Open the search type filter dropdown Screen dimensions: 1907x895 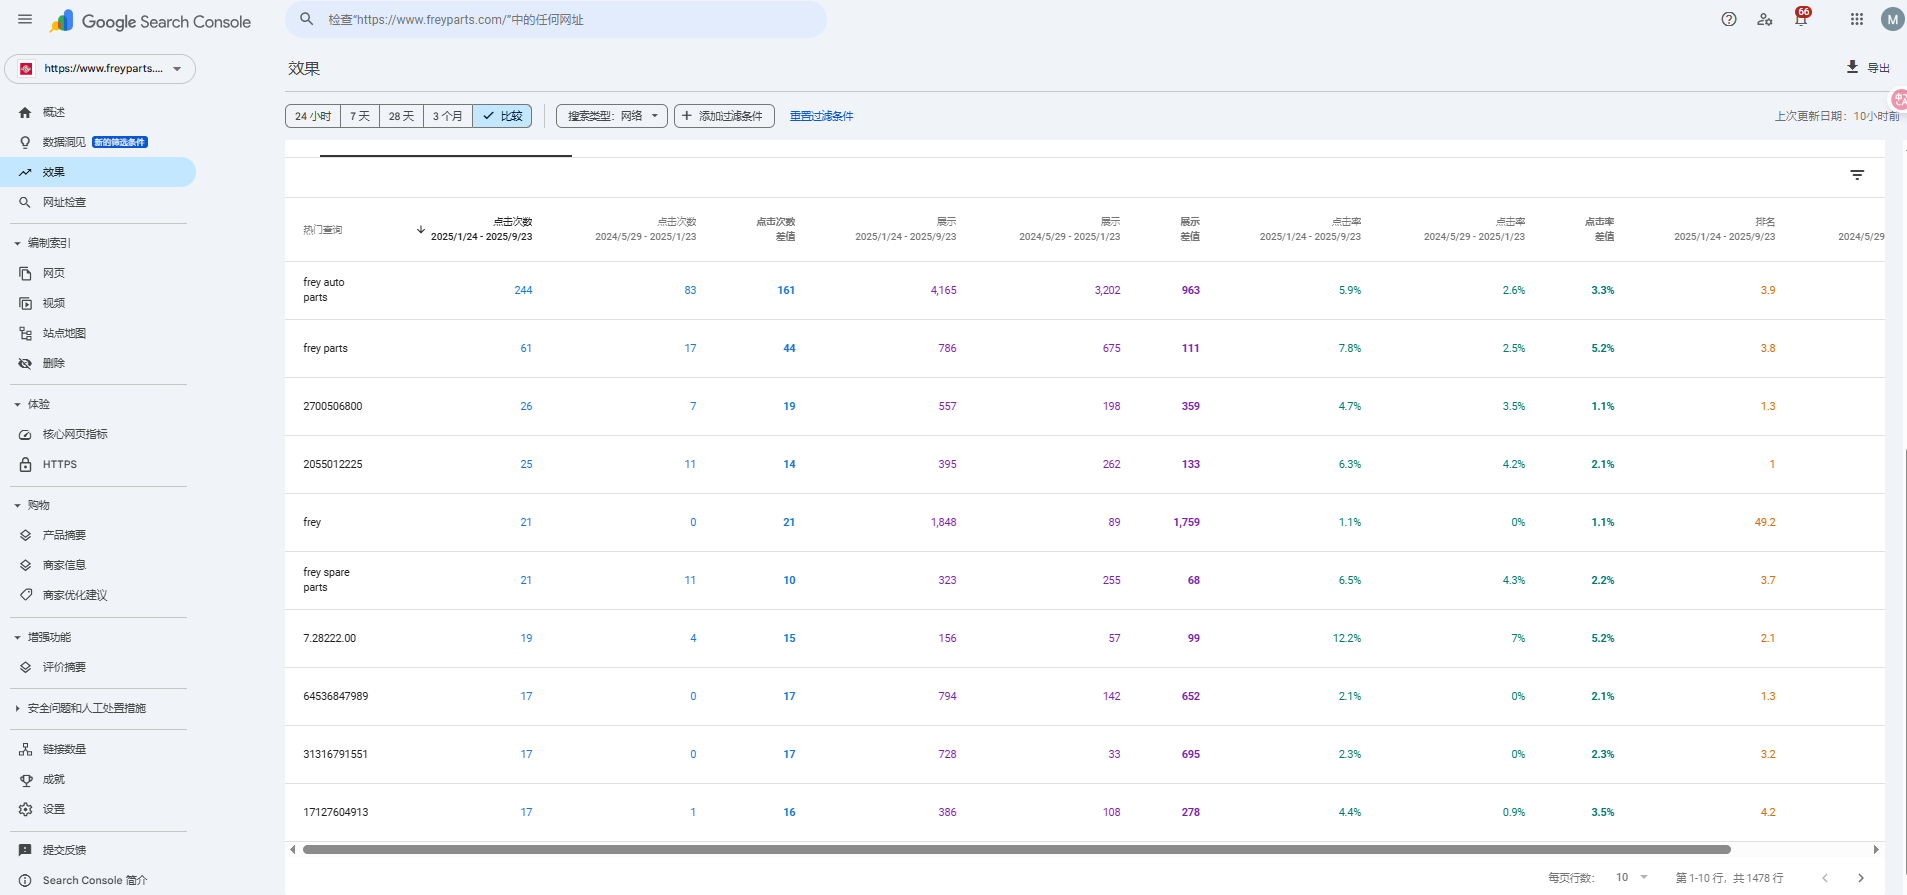pos(611,116)
